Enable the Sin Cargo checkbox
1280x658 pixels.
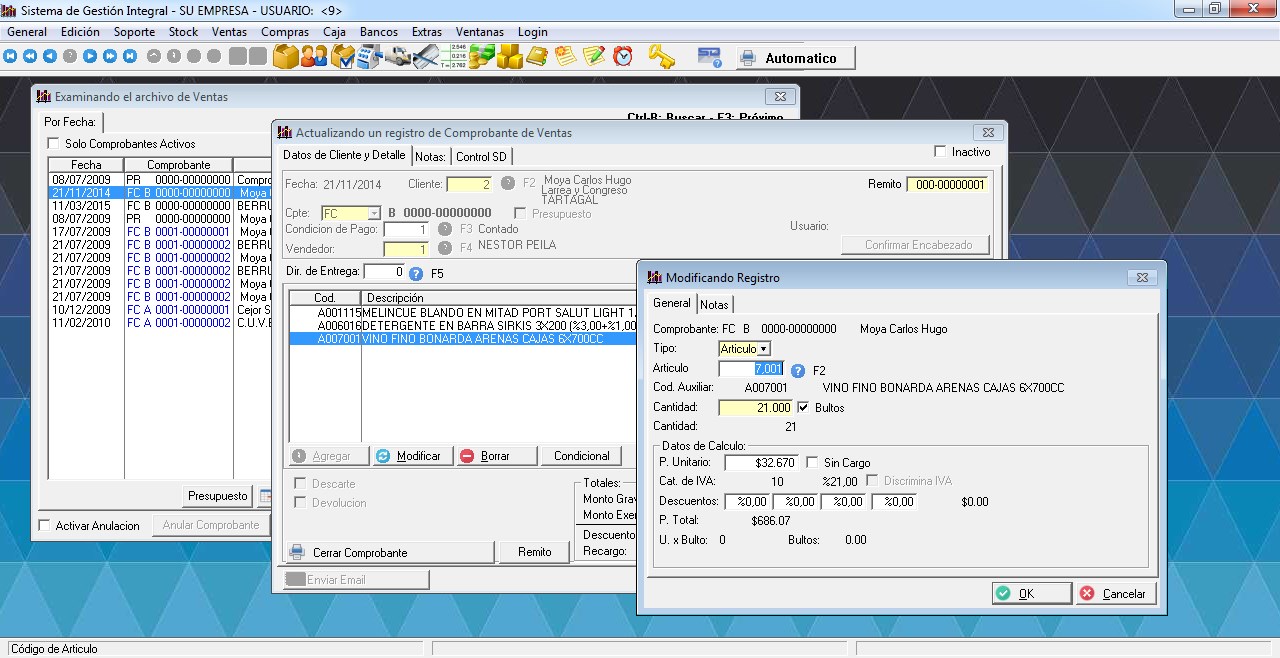812,463
